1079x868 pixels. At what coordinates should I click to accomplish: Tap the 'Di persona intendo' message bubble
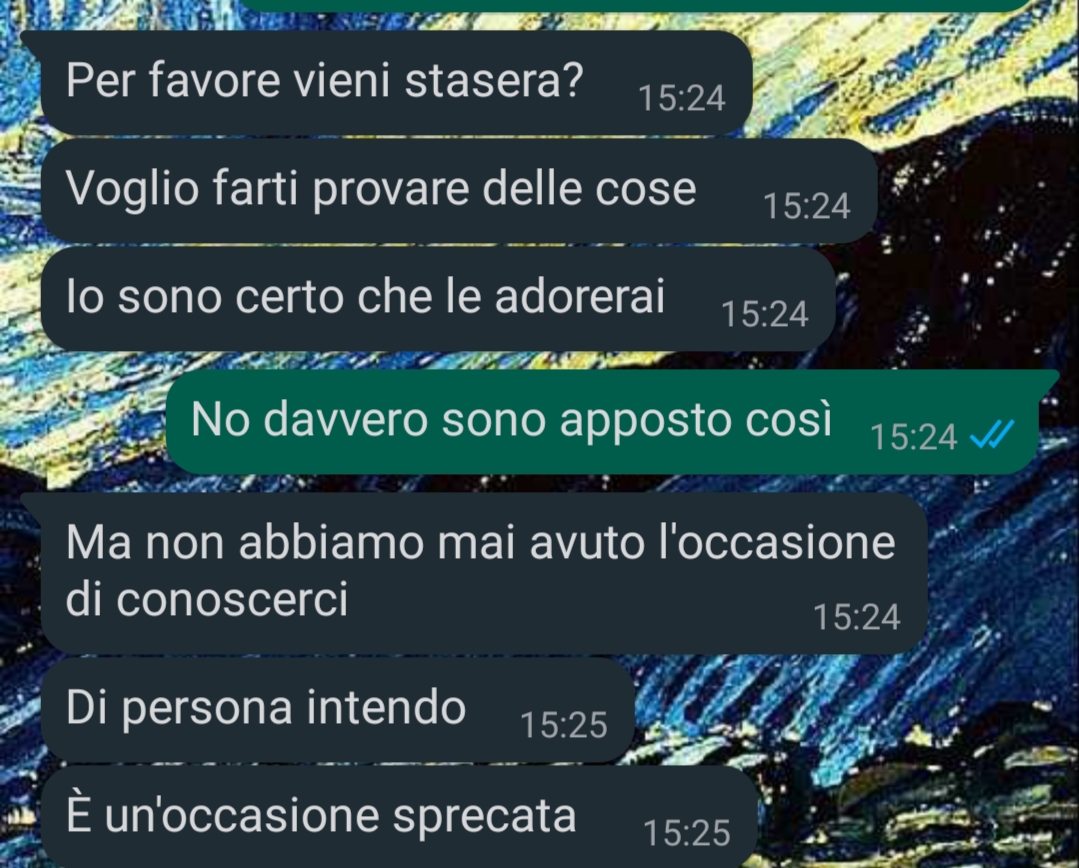pyautogui.click(x=337, y=710)
